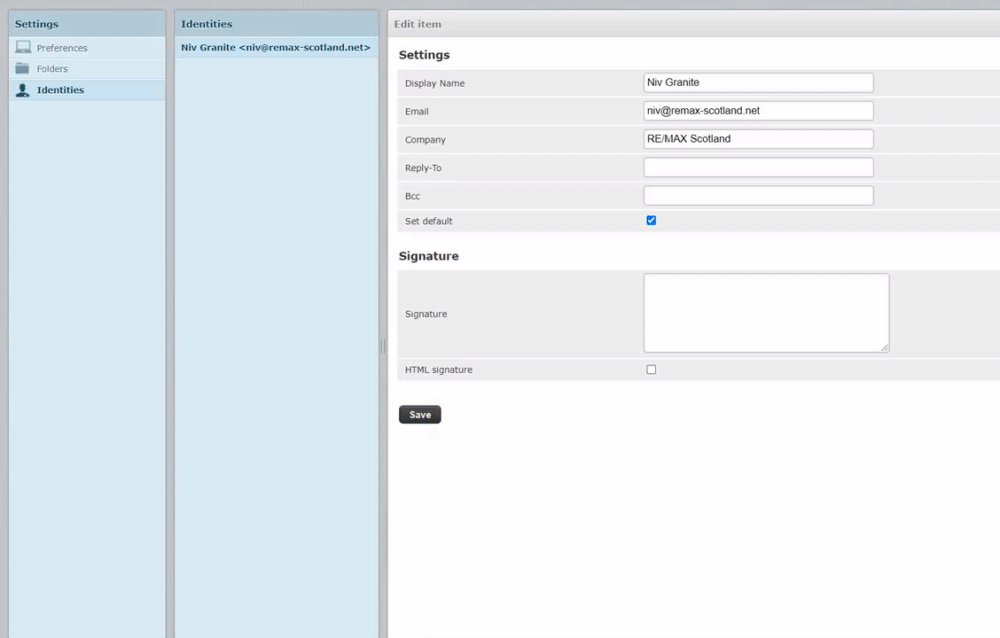Select the Niv Granite identity entry
Screen dimensions: 1000x638
click(274, 46)
